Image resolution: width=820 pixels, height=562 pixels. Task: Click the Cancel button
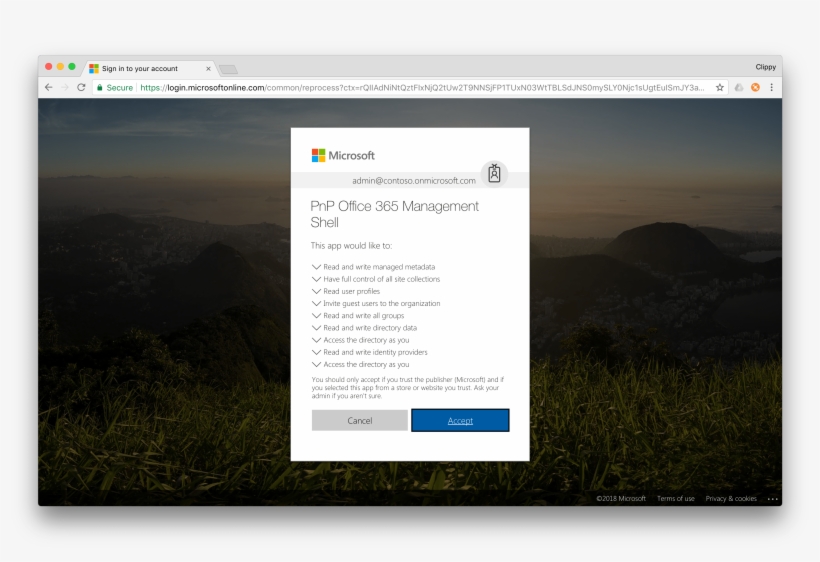point(360,420)
